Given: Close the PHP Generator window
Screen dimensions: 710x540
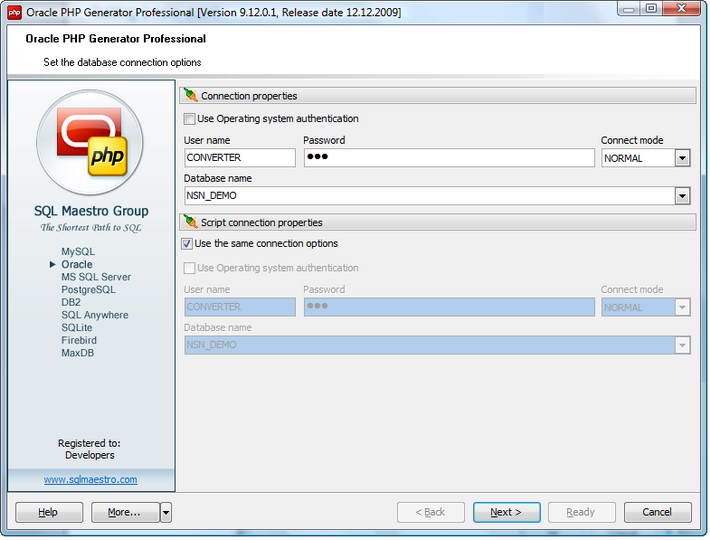Looking at the screenshot, I should 682,9.
